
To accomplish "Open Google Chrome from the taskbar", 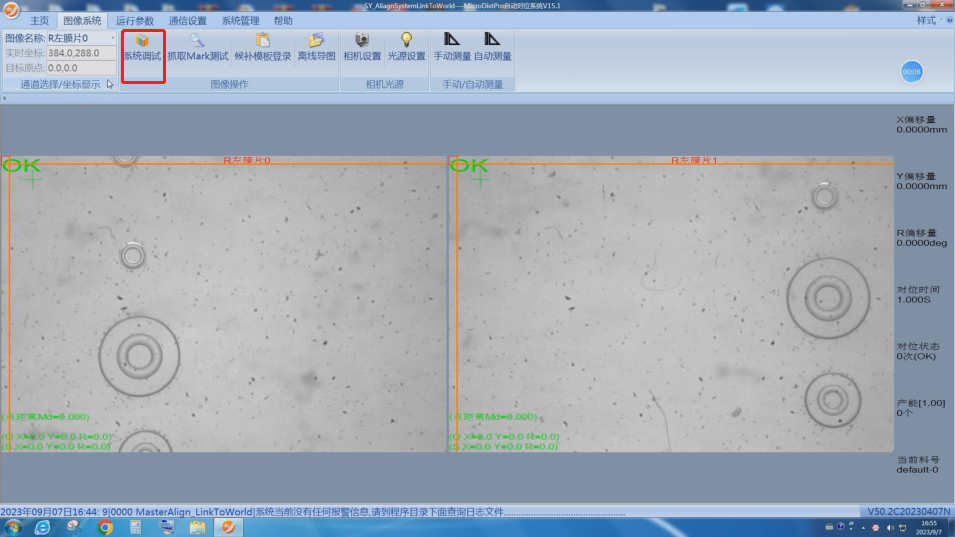I will pos(105,526).
